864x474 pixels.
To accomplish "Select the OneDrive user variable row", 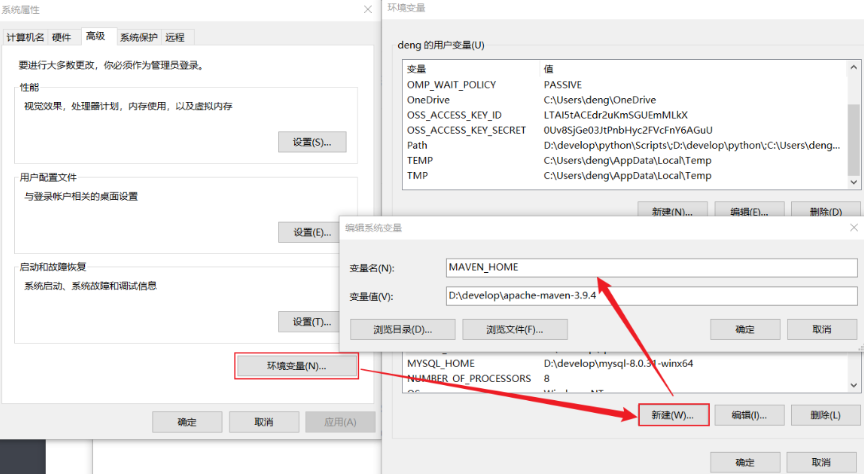I will (625, 100).
